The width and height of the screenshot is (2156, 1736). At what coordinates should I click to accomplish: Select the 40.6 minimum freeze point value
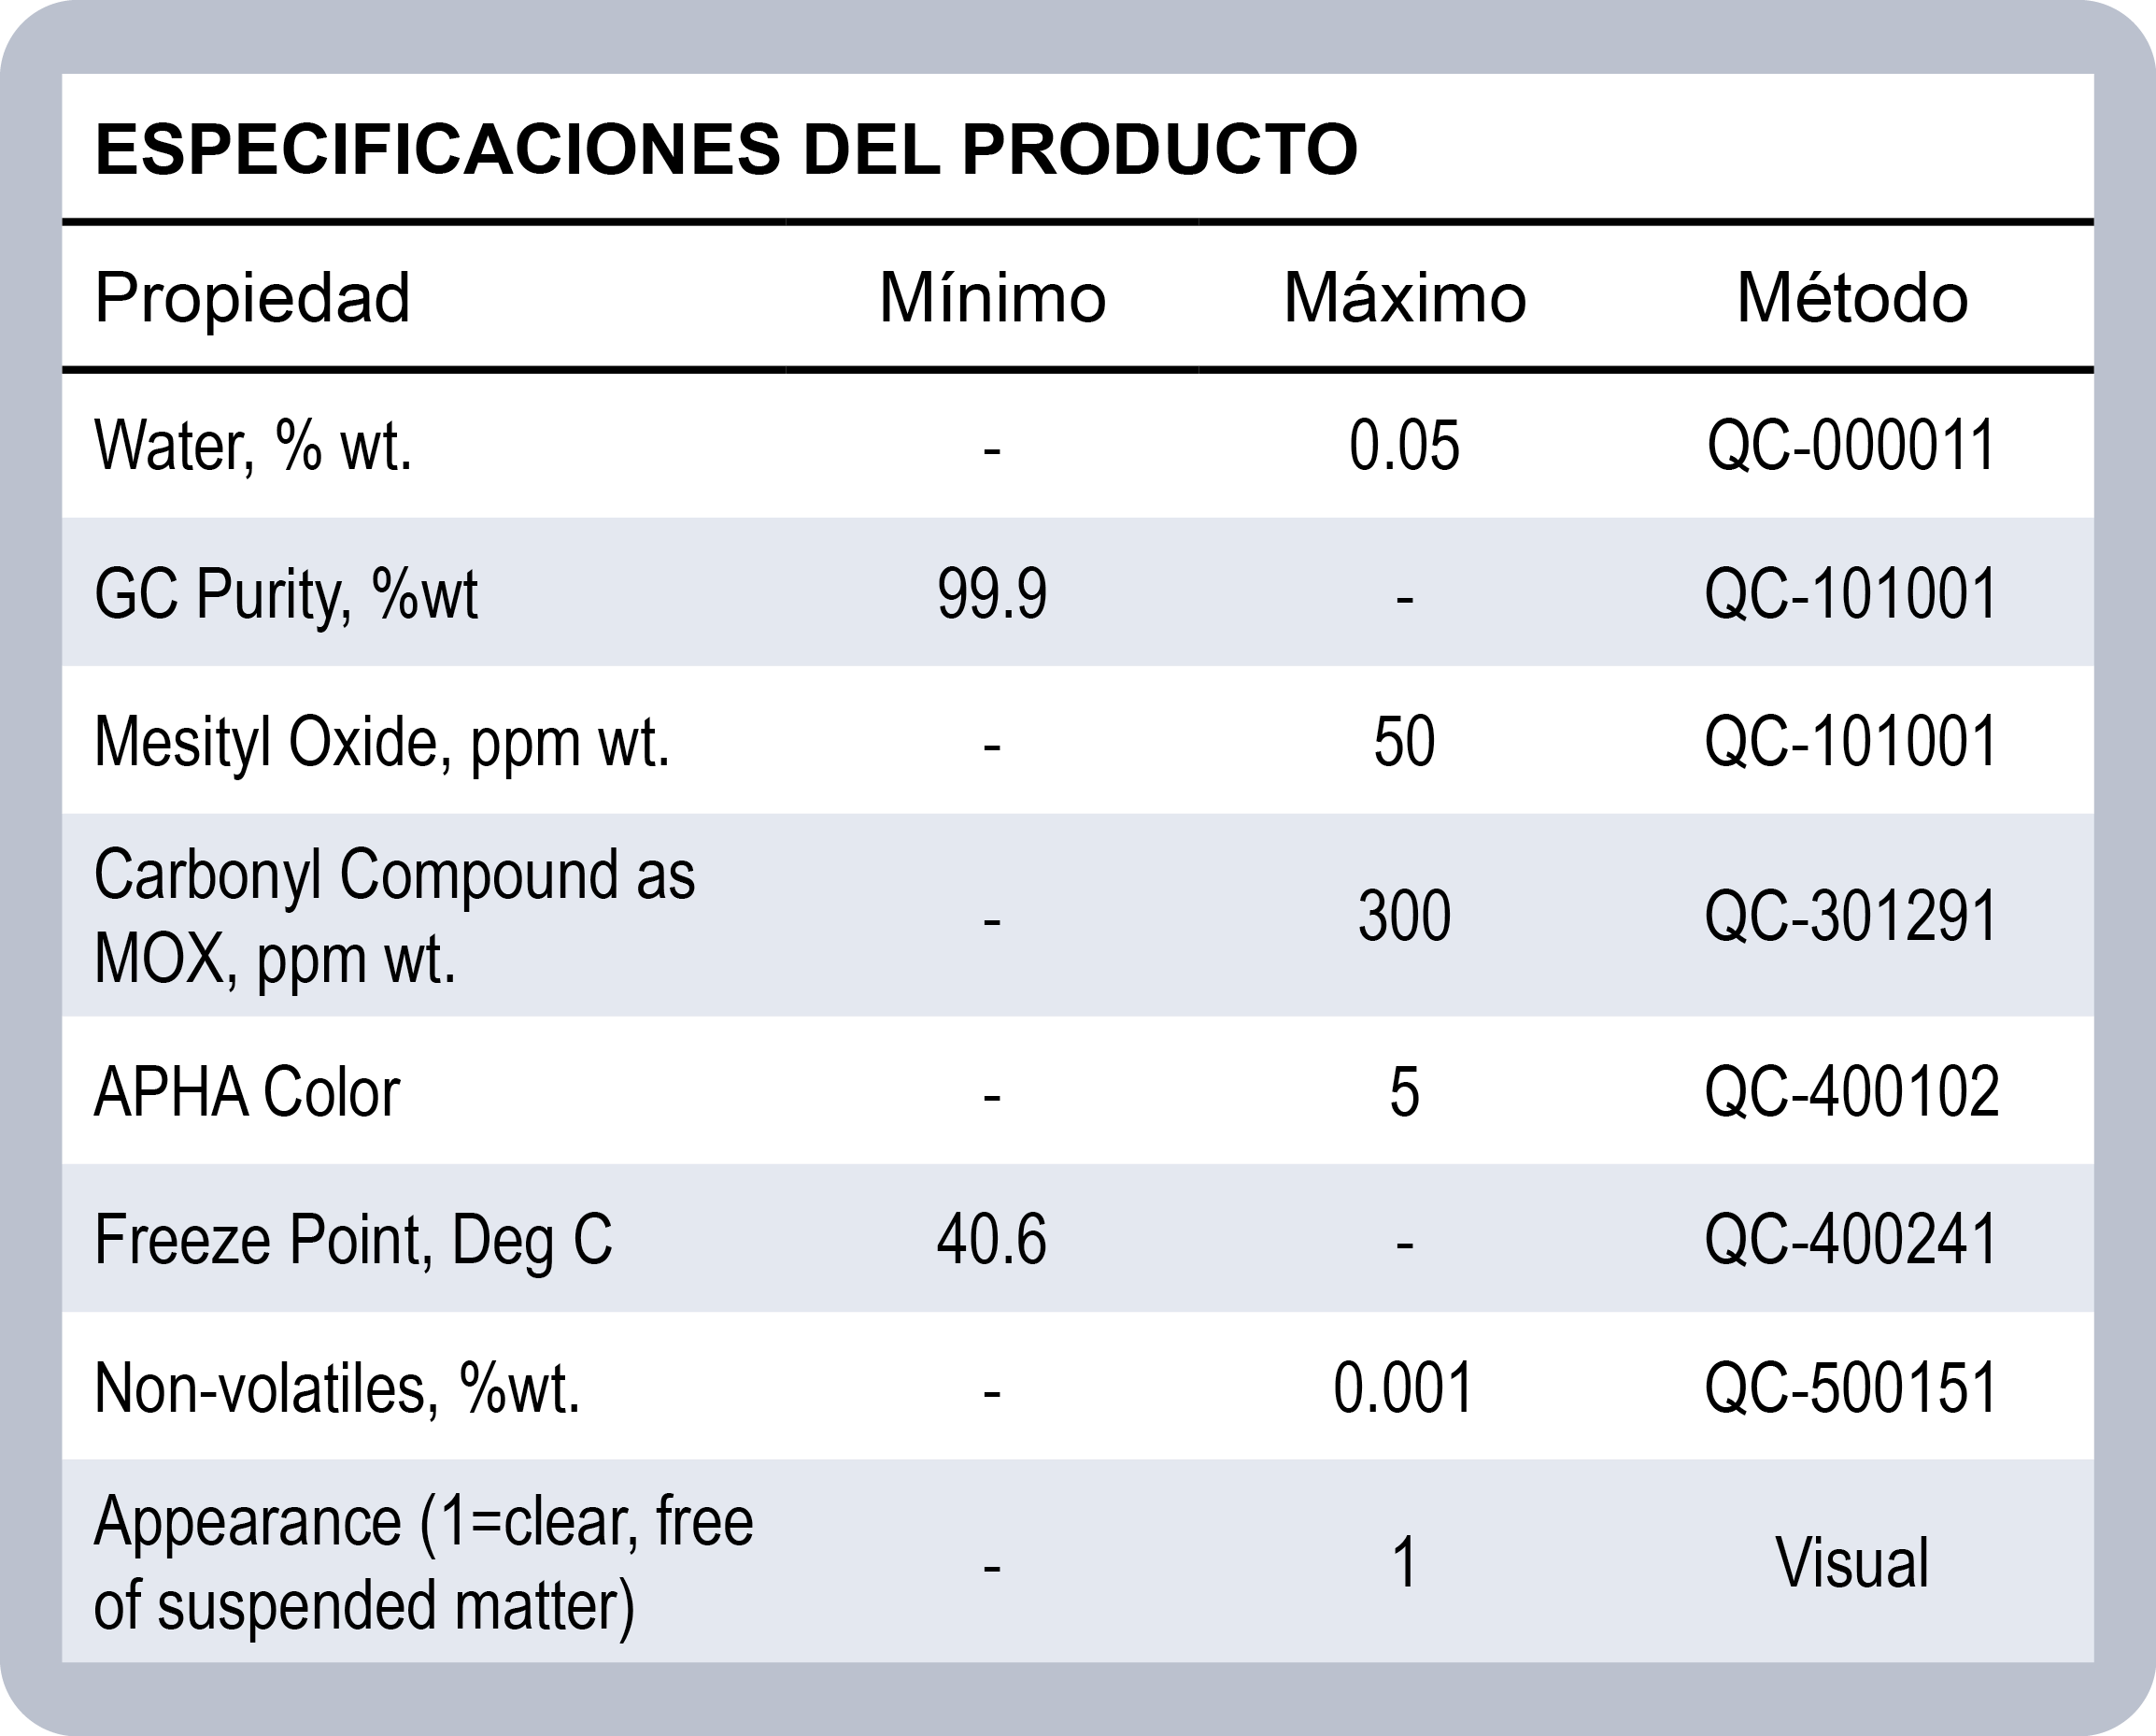pyautogui.click(x=992, y=1239)
